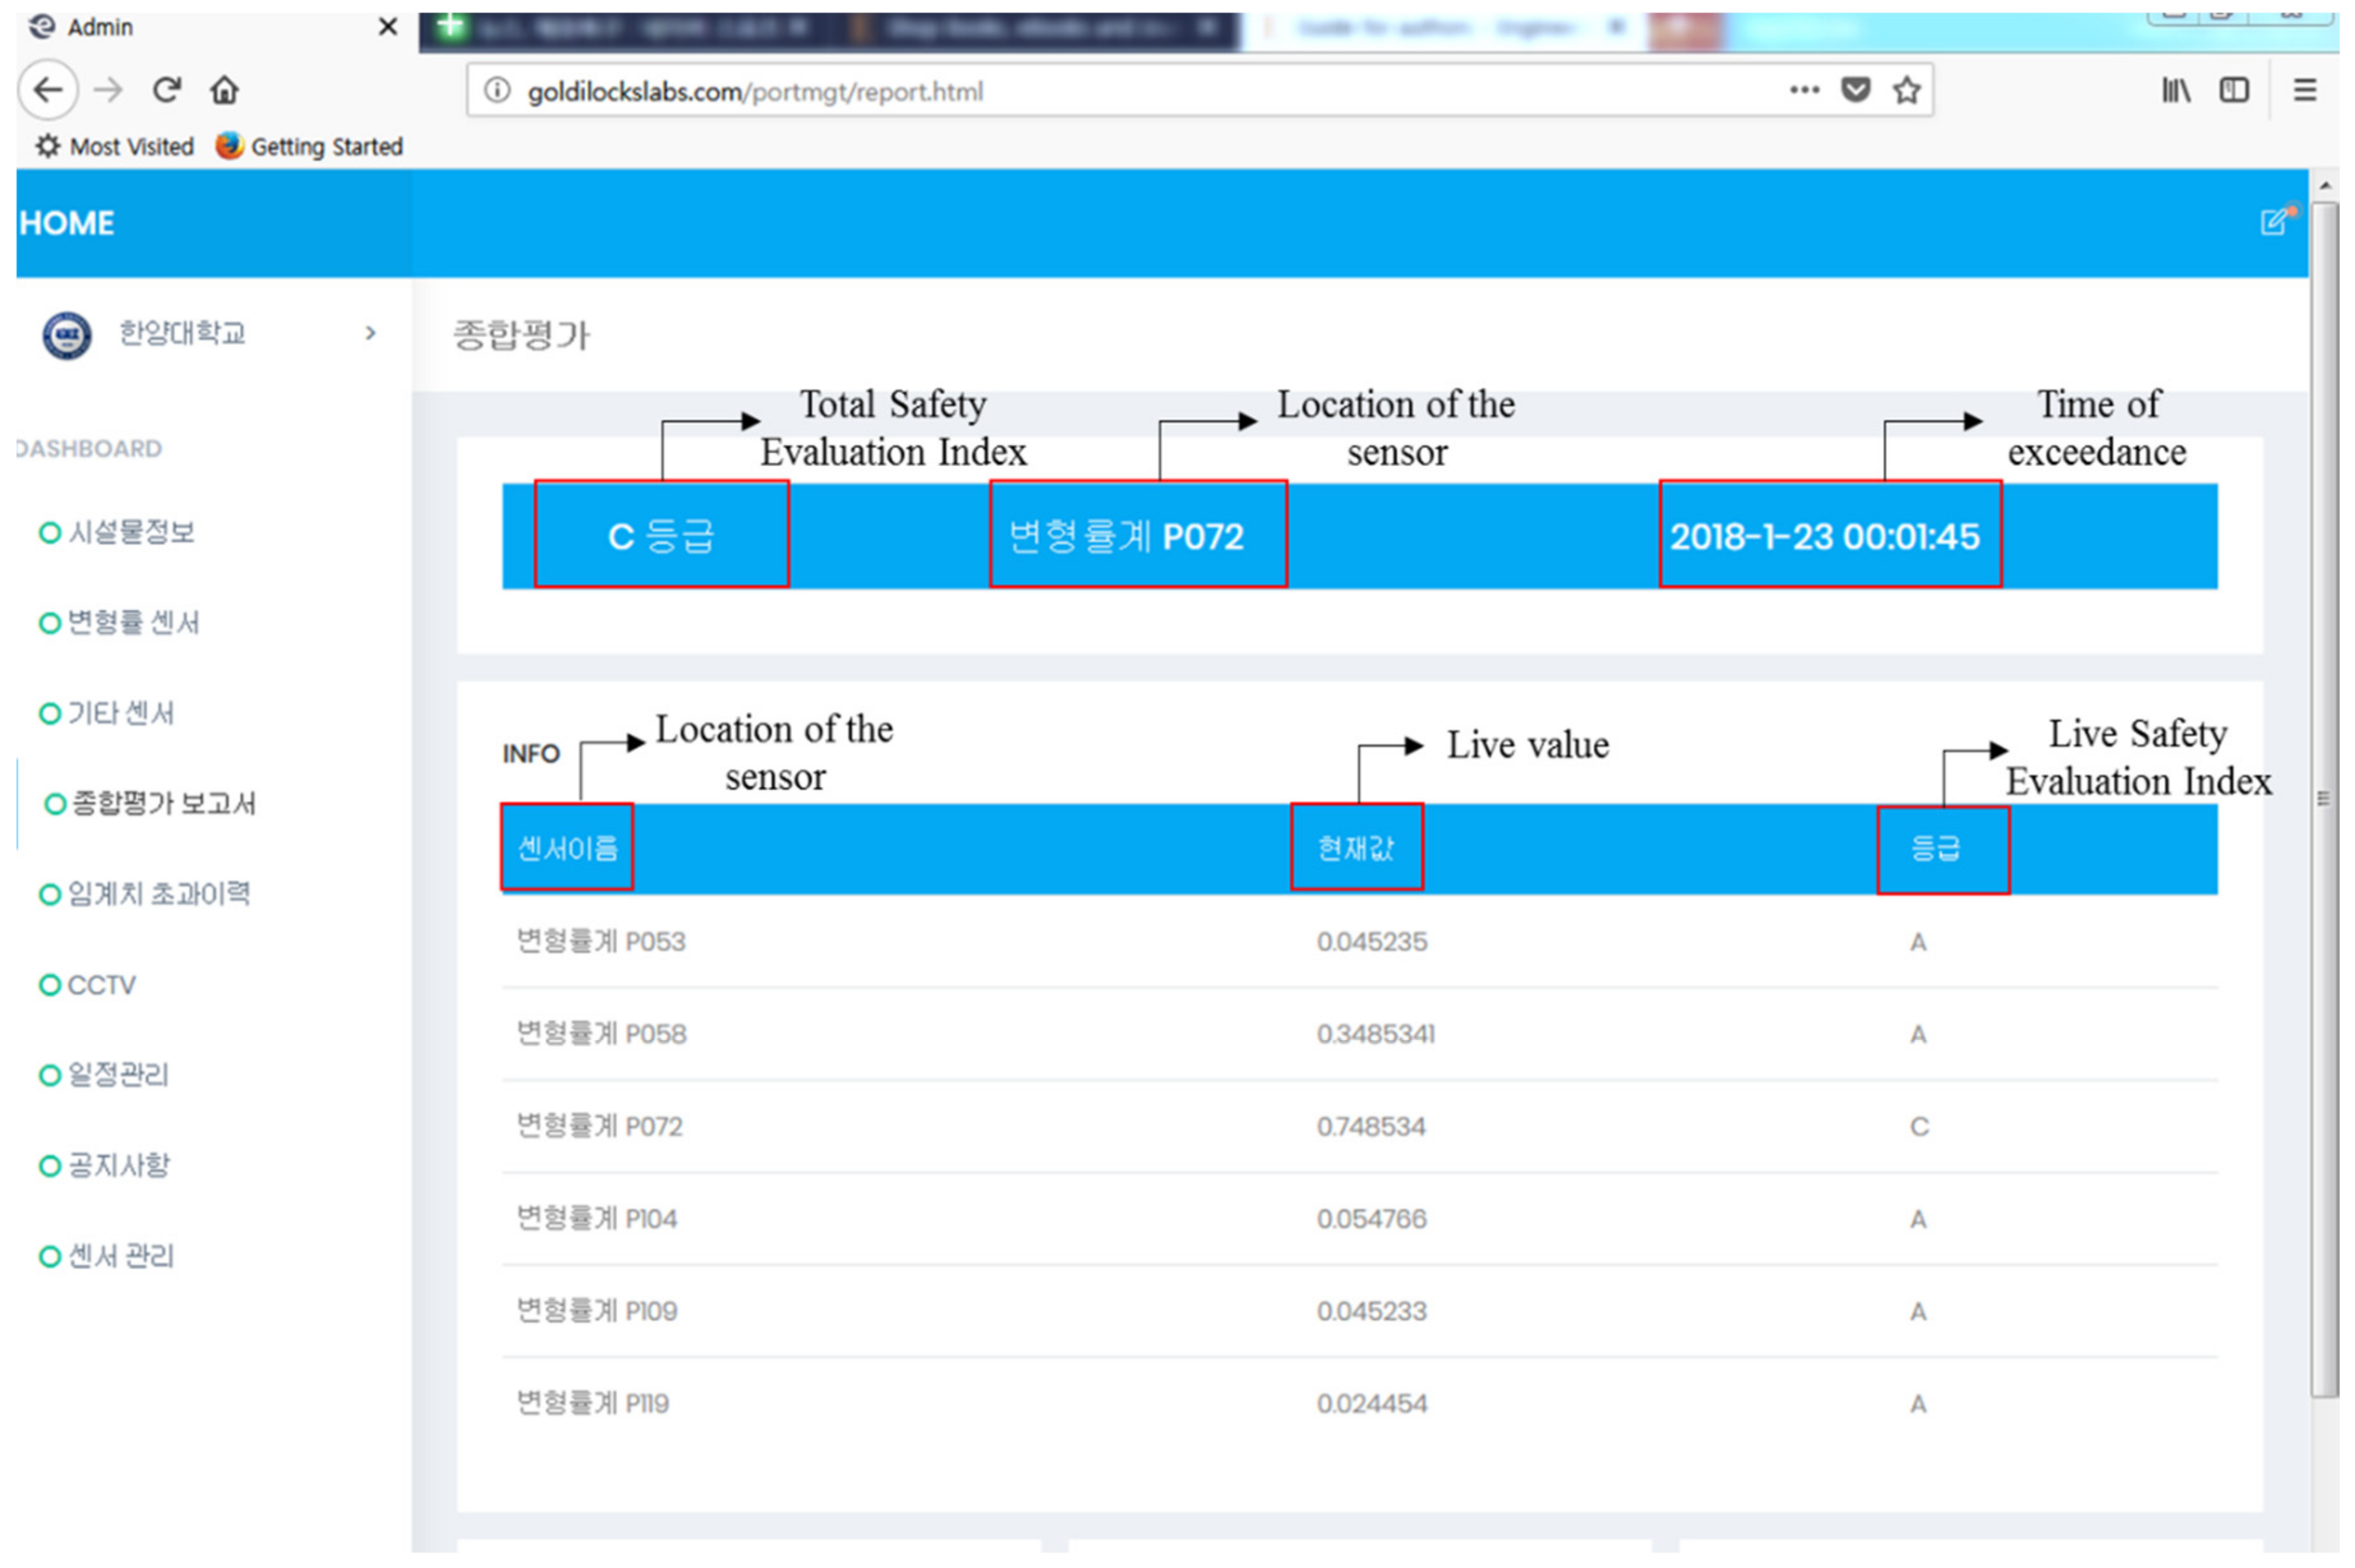Viewport: 2355px width, 1568px height.
Task: Close the Admin browser tab
Action: (x=388, y=27)
